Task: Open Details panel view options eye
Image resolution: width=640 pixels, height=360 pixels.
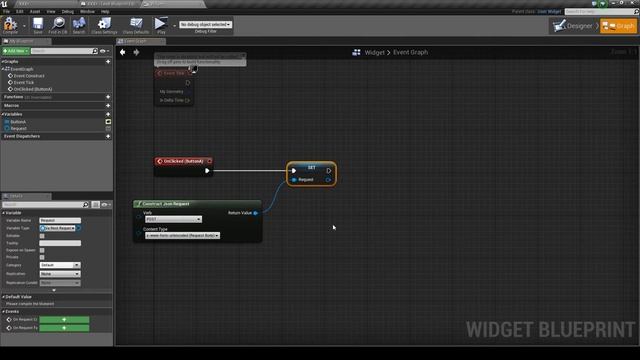Action: pyautogui.click(x=106, y=204)
